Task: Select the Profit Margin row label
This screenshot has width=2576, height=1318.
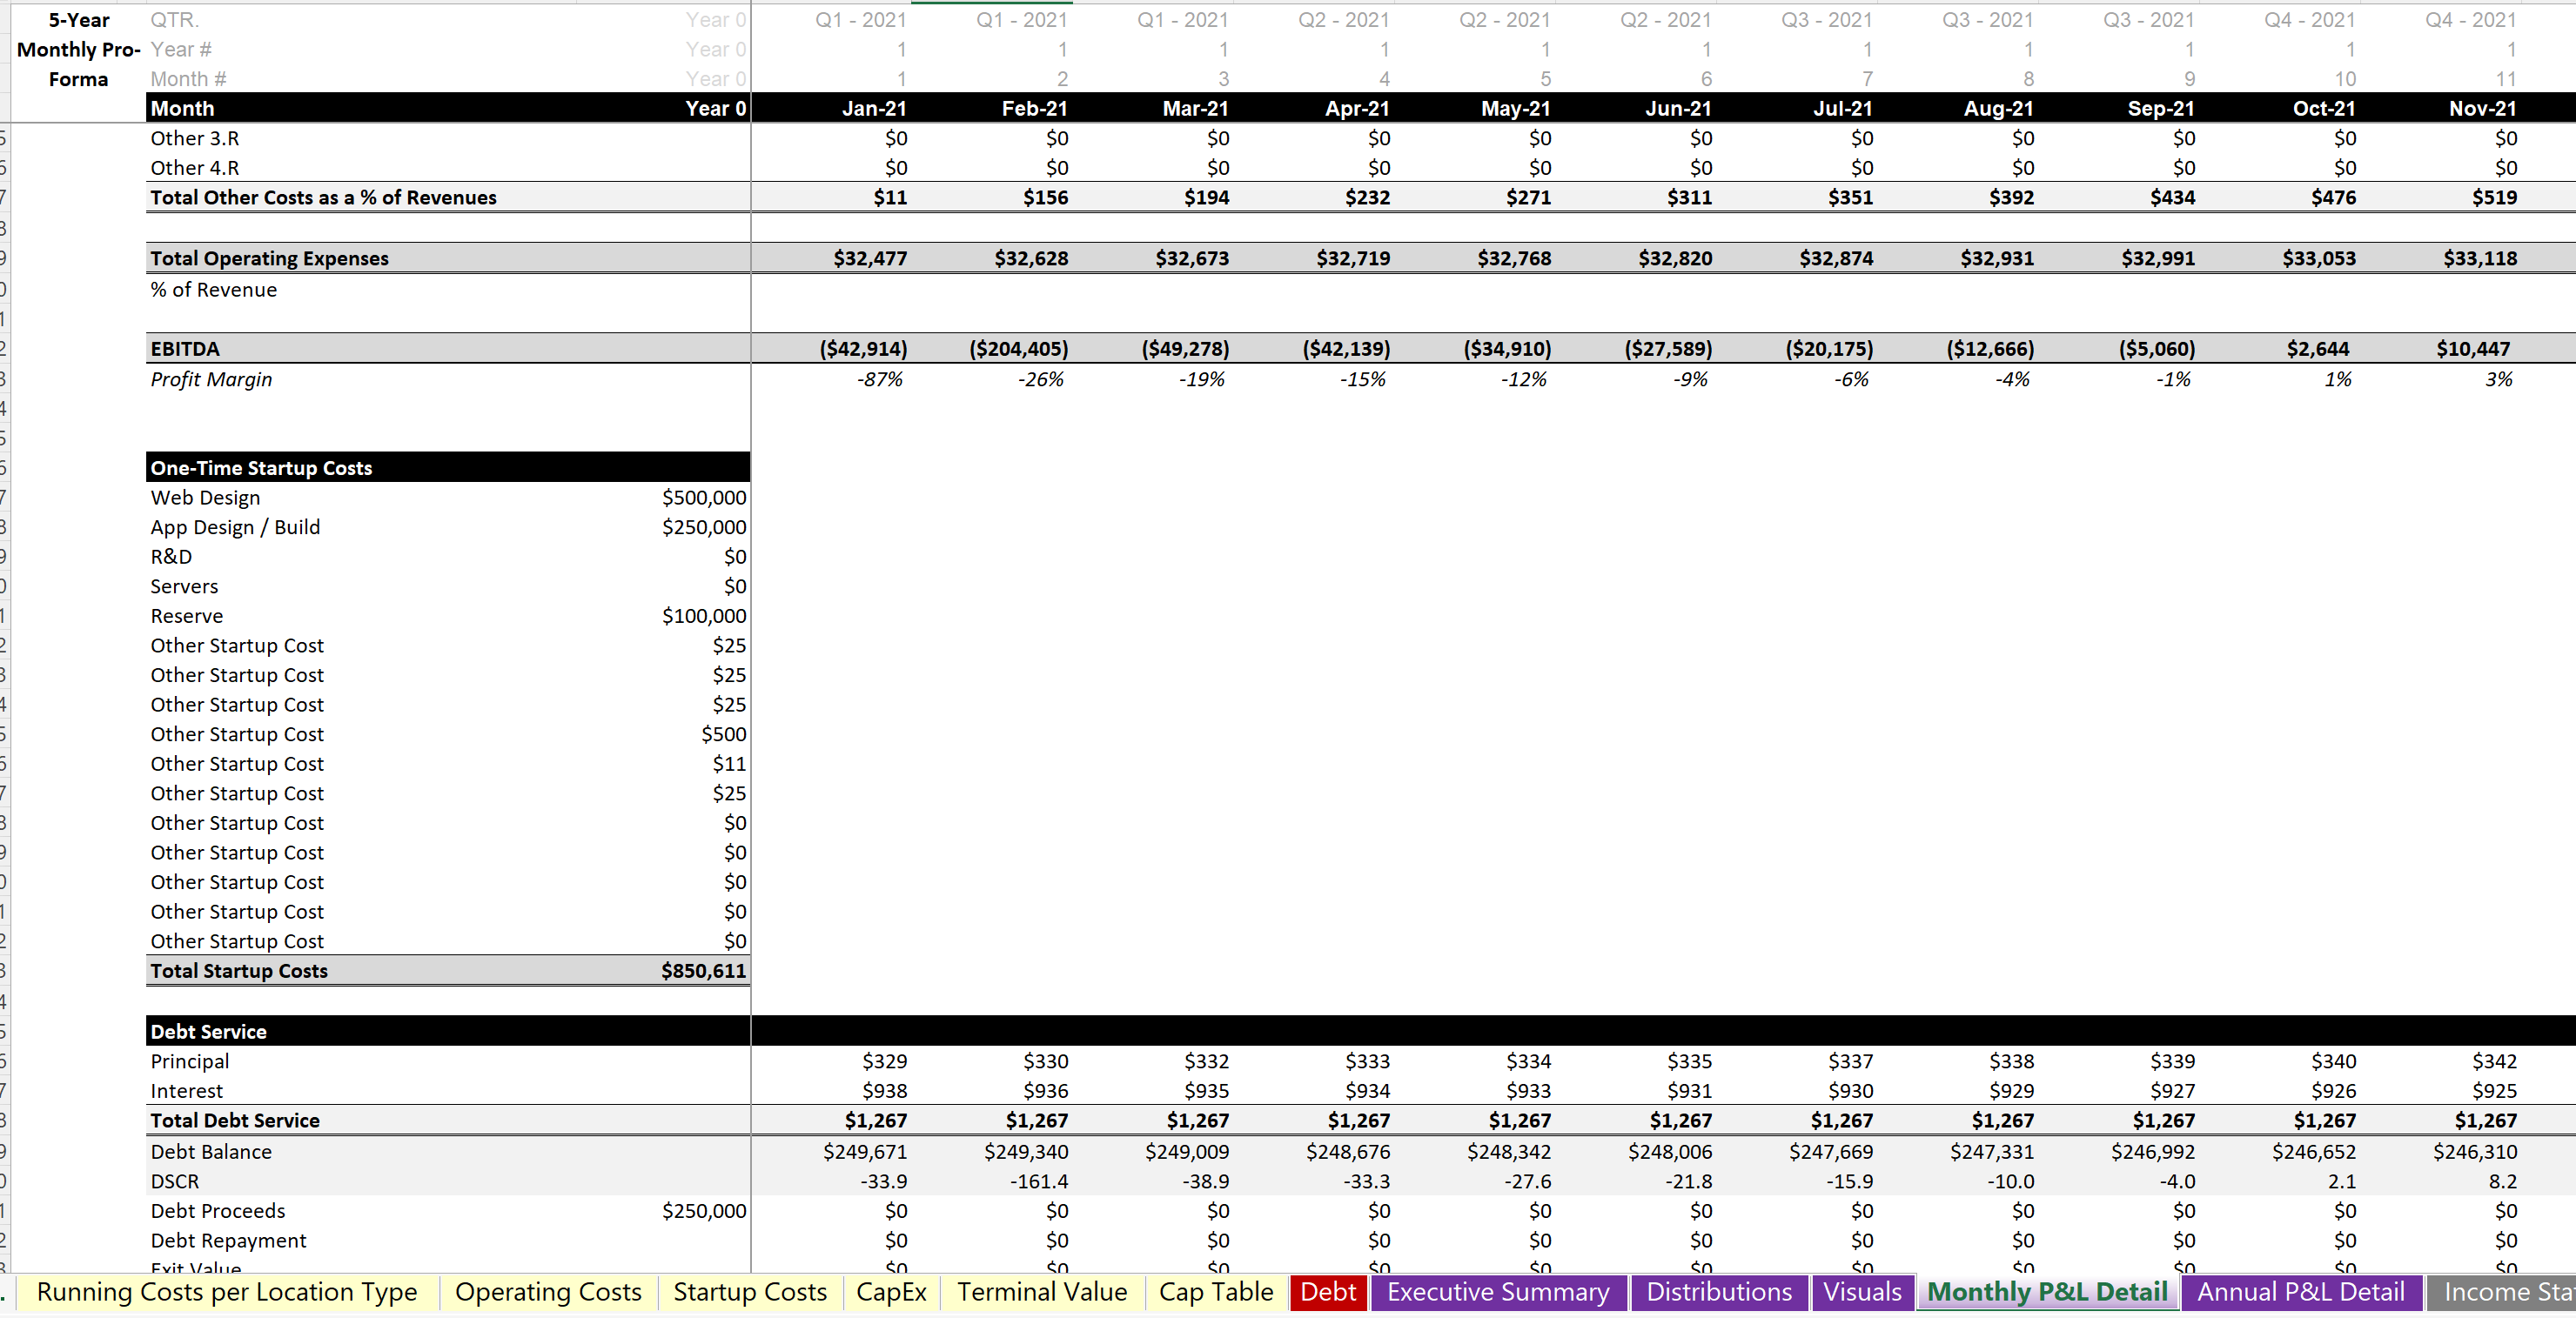Action: (x=211, y=379)
